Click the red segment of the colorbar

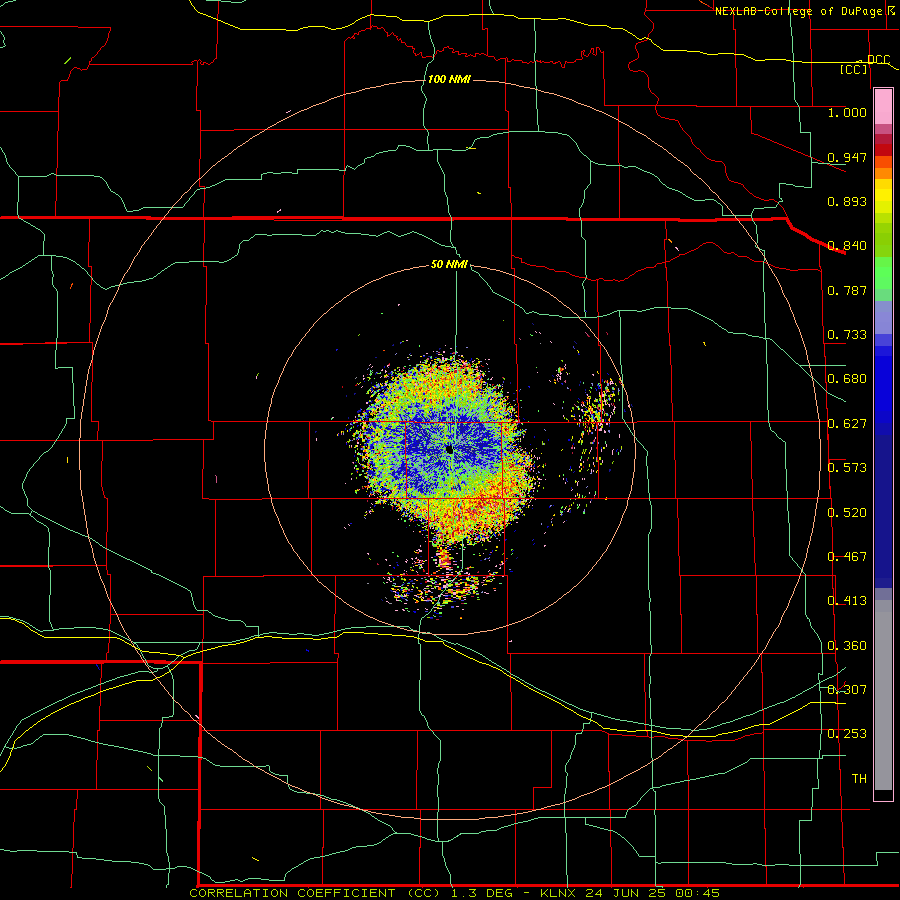click(883, 150)
